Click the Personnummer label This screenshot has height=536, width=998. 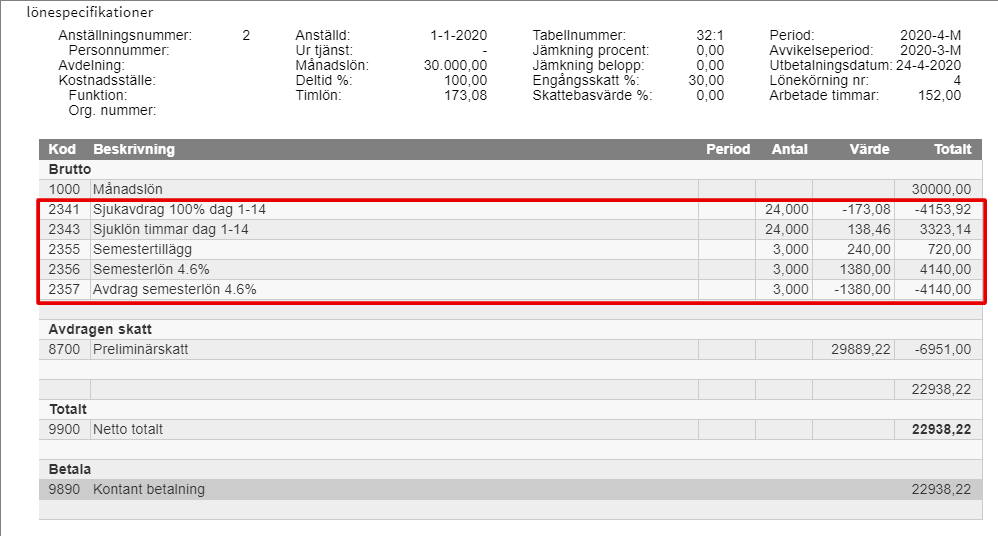119,50
